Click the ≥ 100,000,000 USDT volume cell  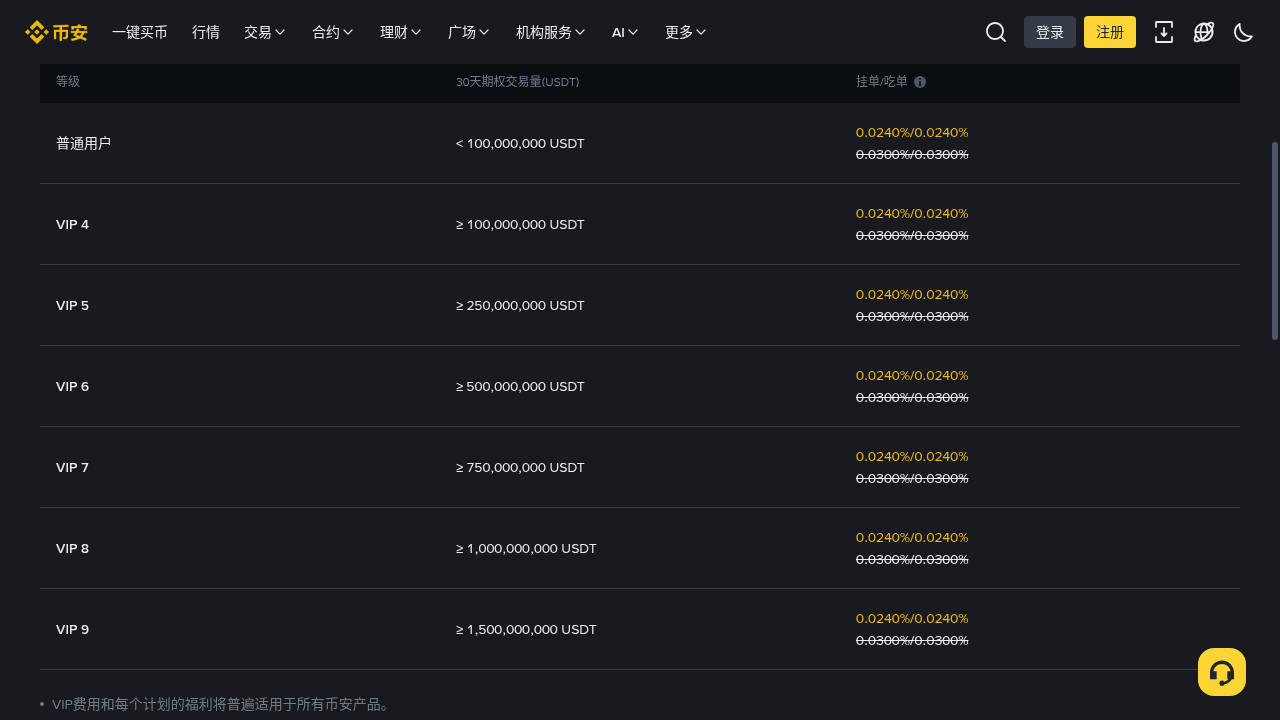click(x=520, y=225)
